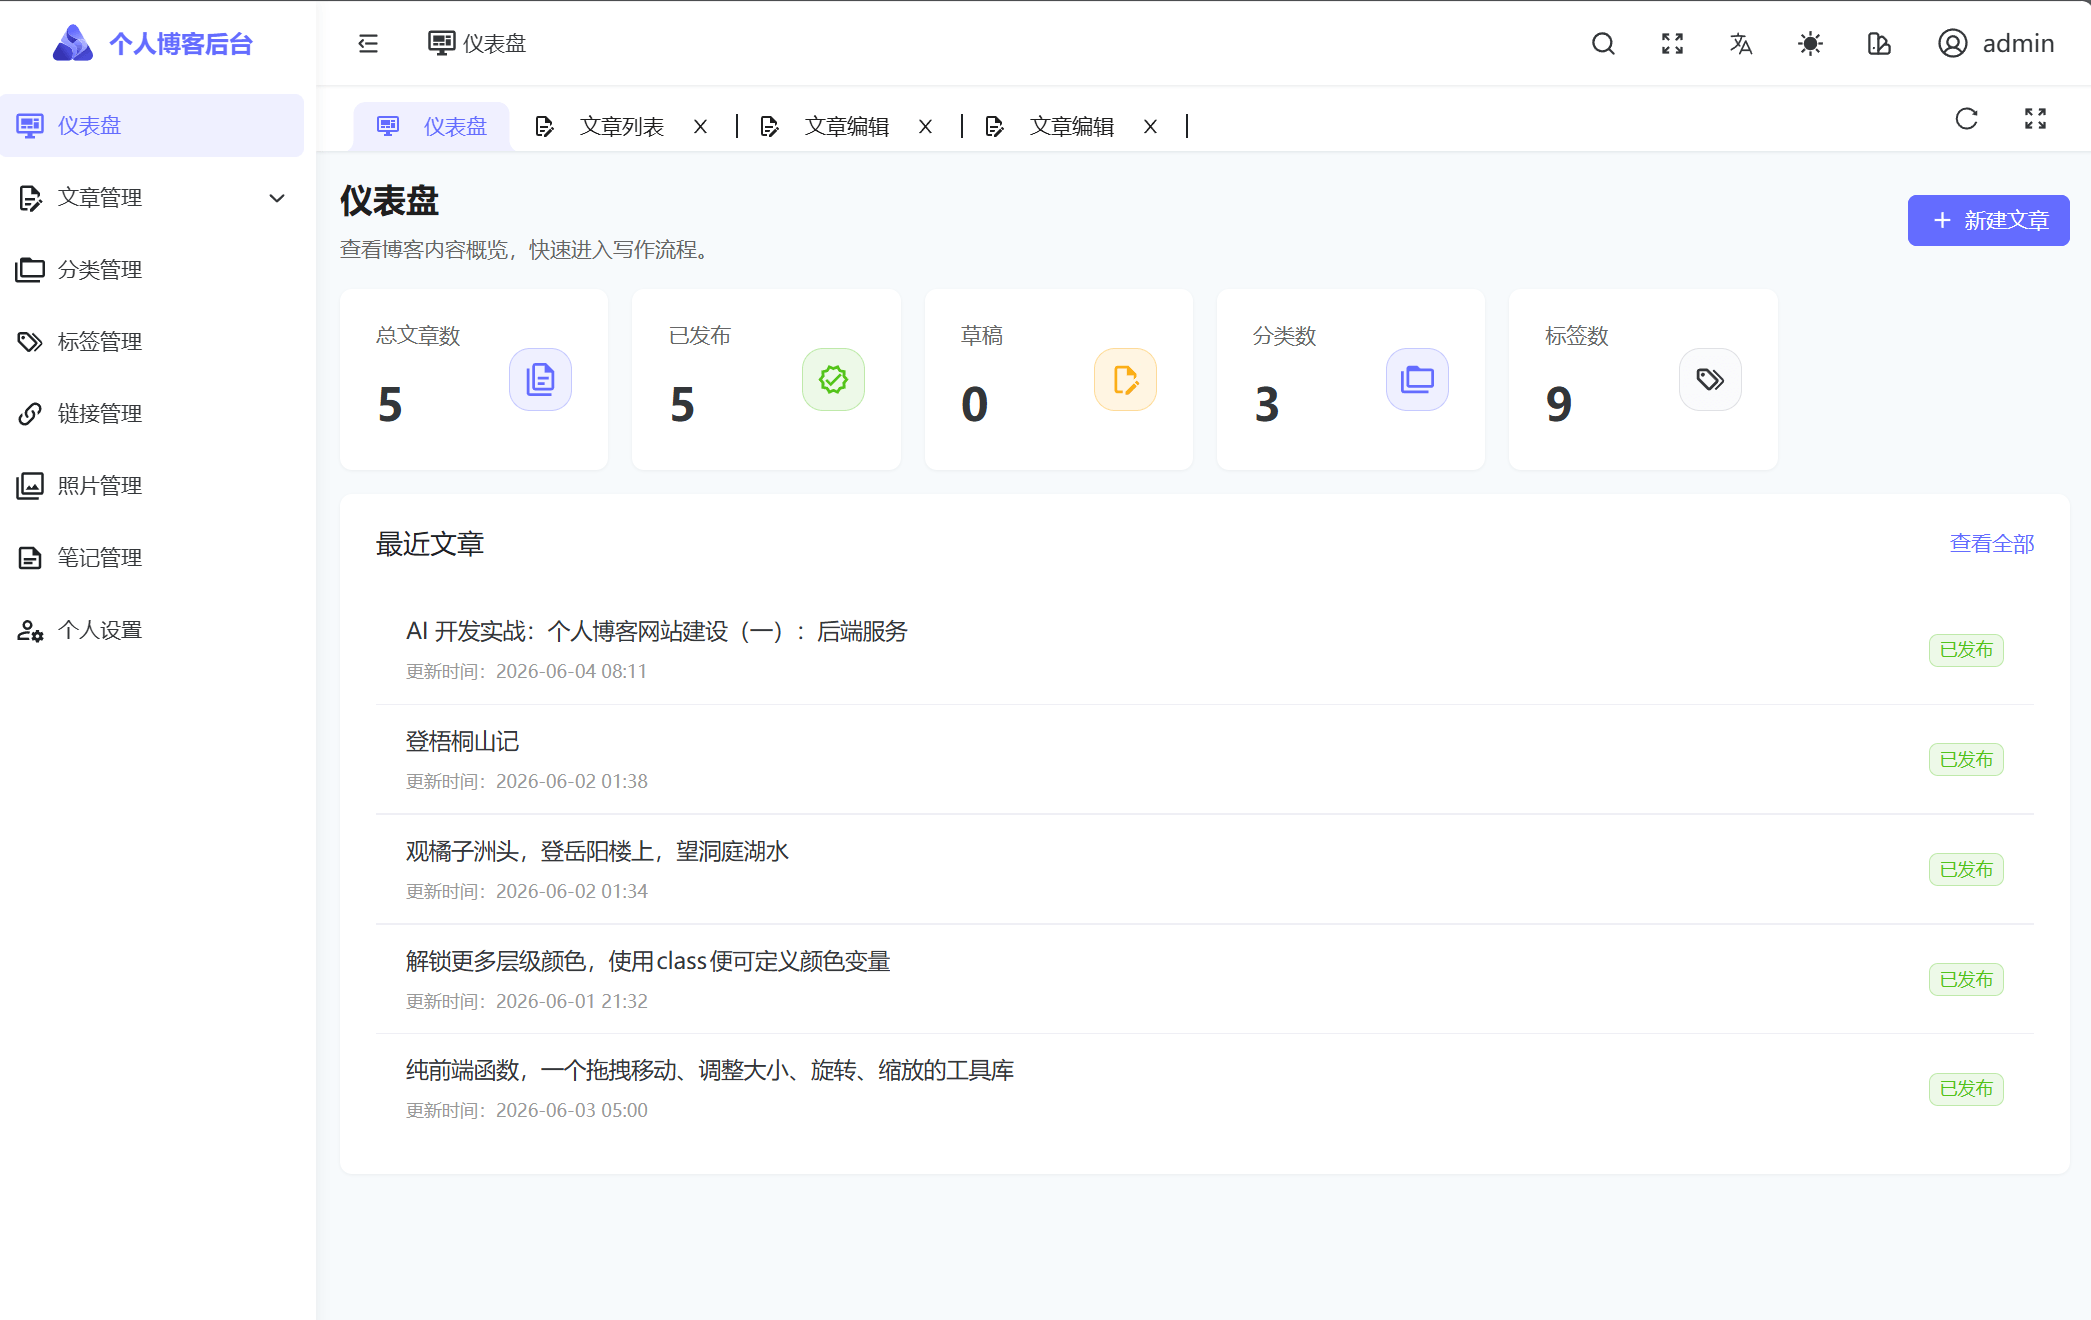Switch to the 文章列表 tab
The image size is (2091, 1320).
pos(621,126)
